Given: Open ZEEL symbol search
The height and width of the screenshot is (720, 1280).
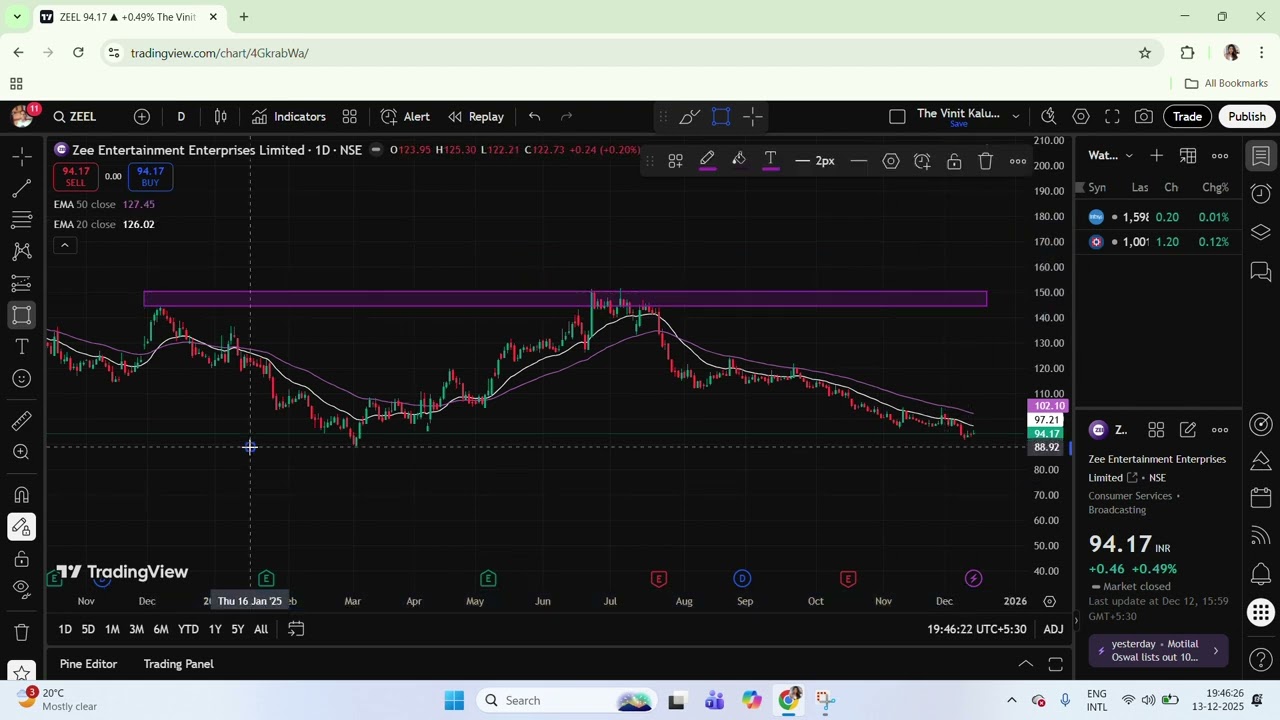Looking at the screenshot, I should pos(75,117).
